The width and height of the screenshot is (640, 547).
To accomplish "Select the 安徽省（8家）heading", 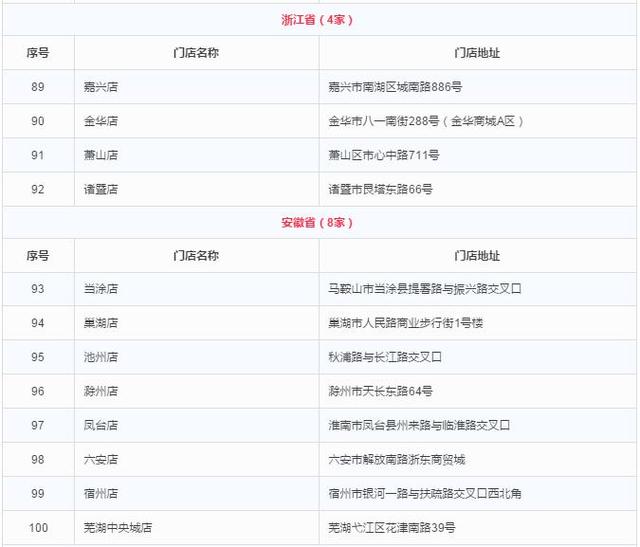I will pyautogui.click(x=317, y=222).
